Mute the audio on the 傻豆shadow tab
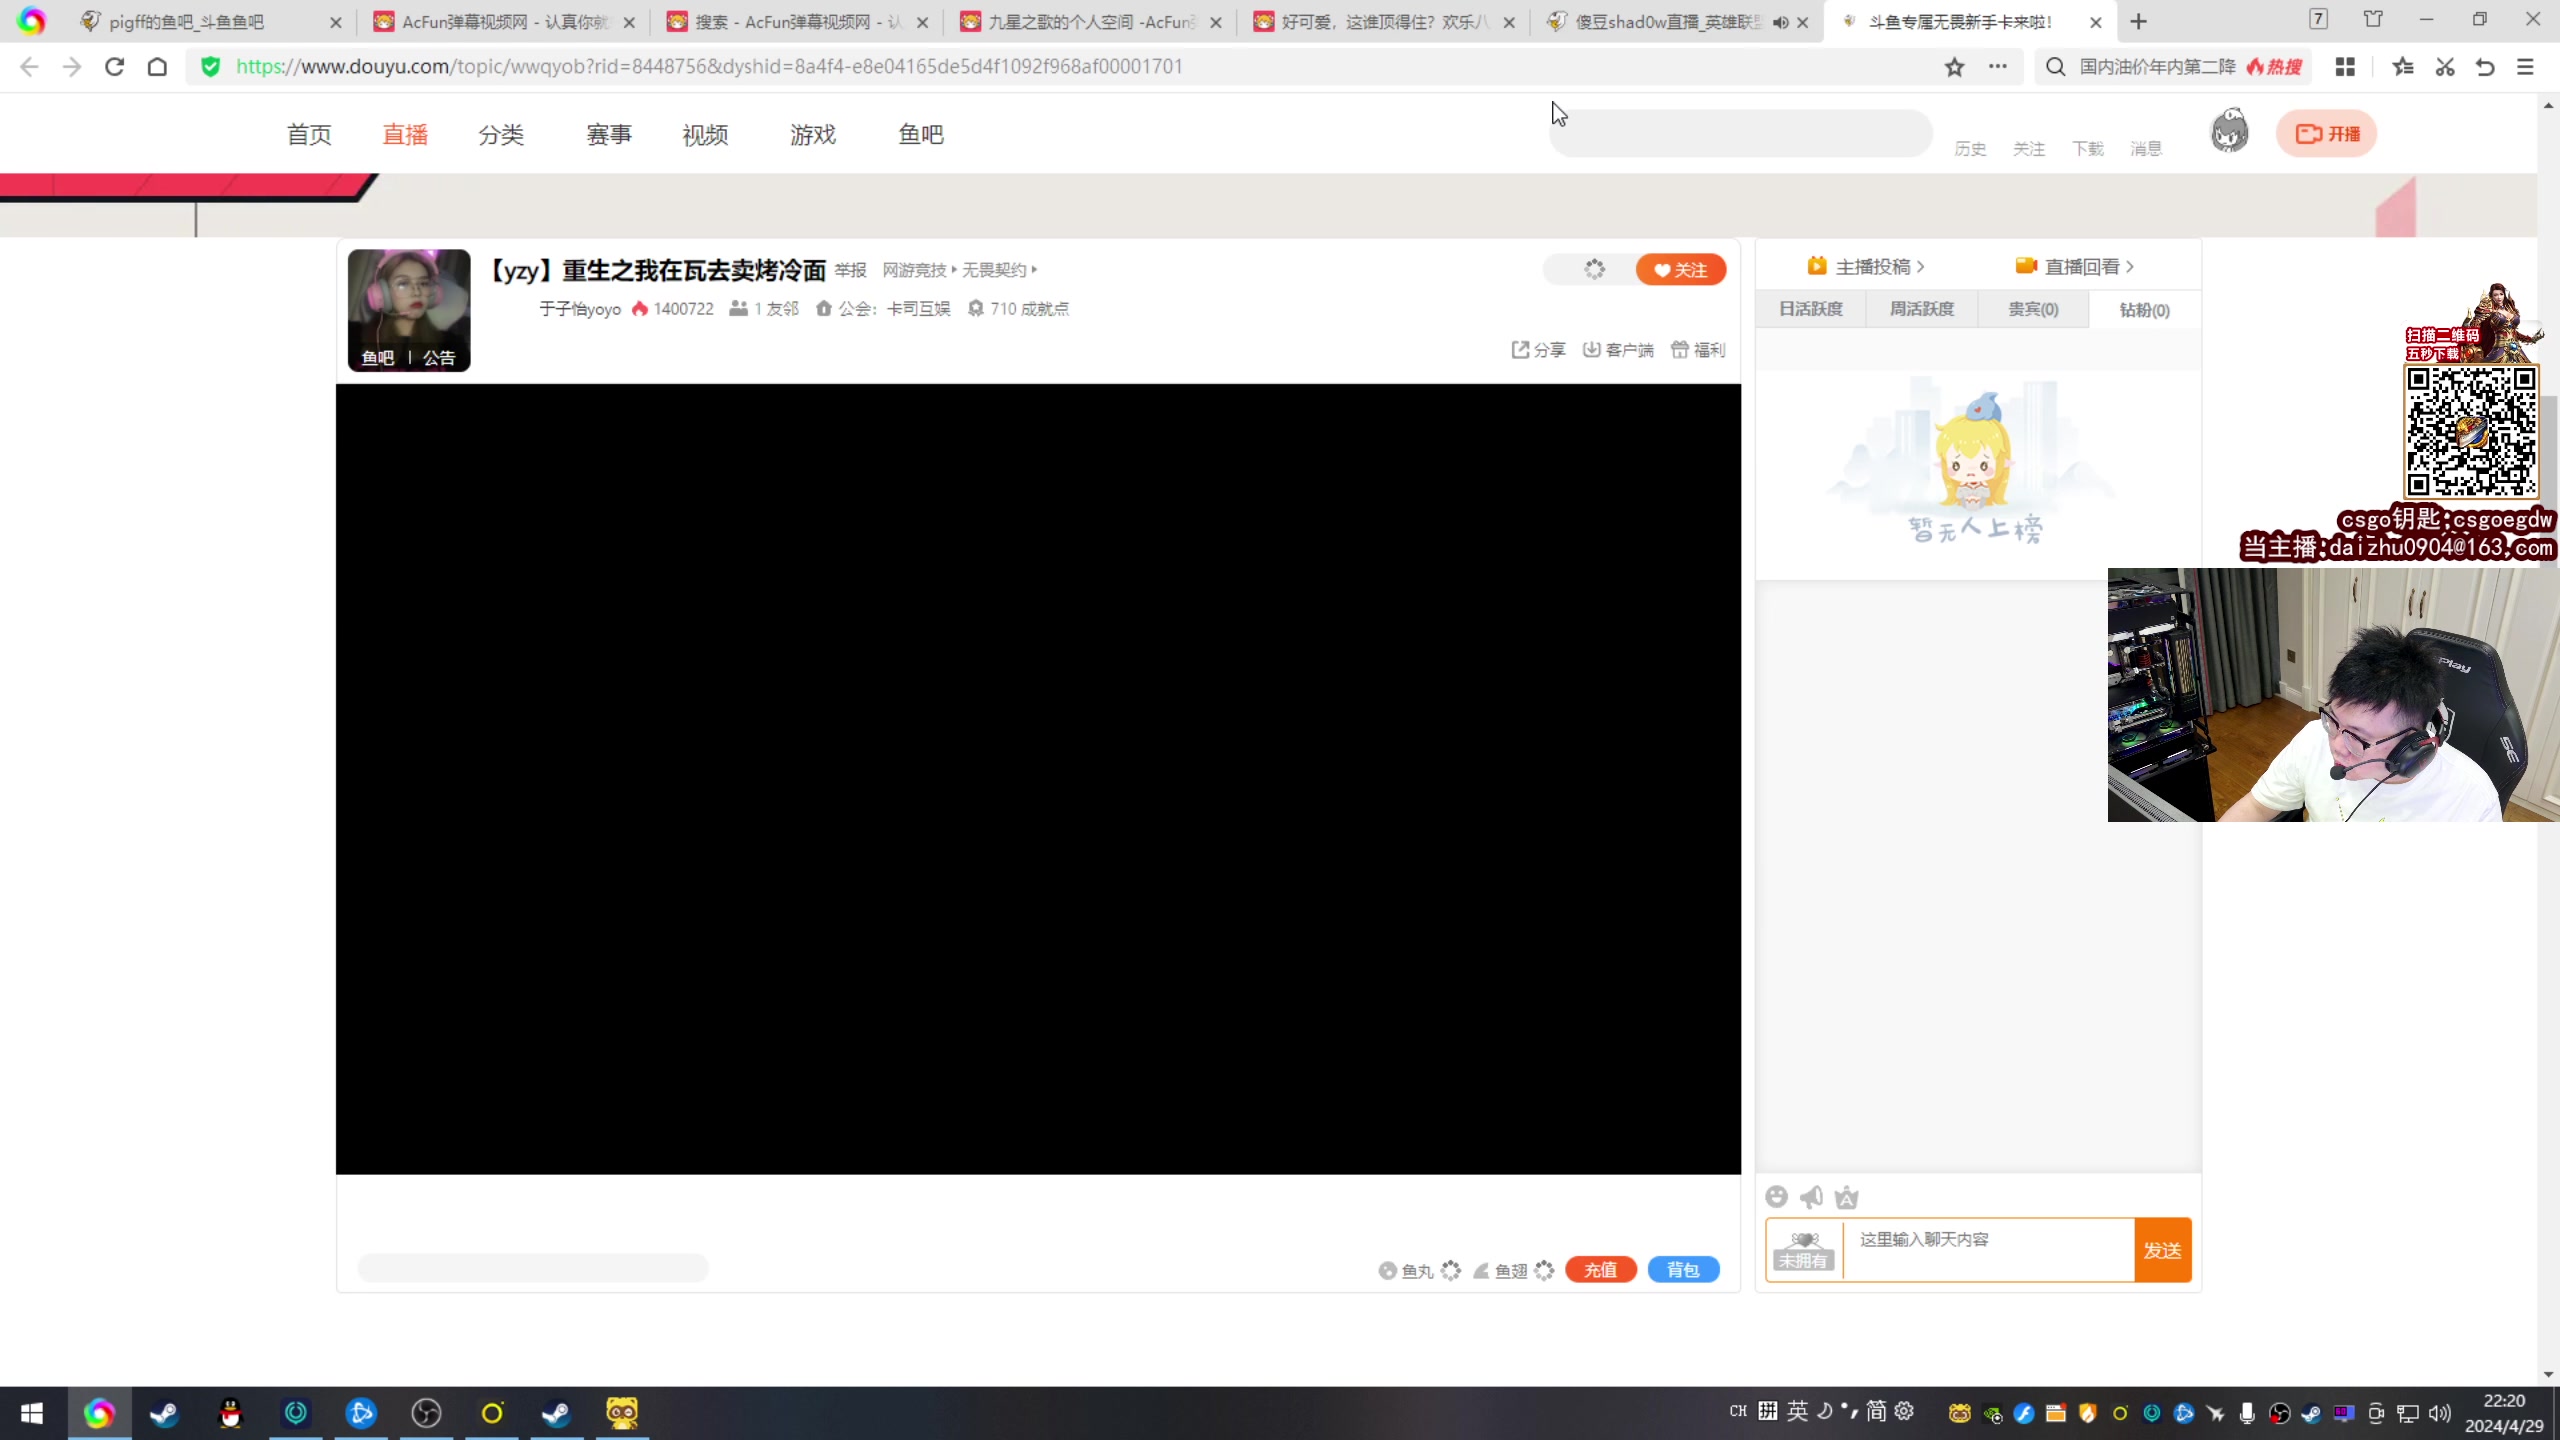Image resolution: width=2560 pixels, height=1440 pixels. (1781, 22)
